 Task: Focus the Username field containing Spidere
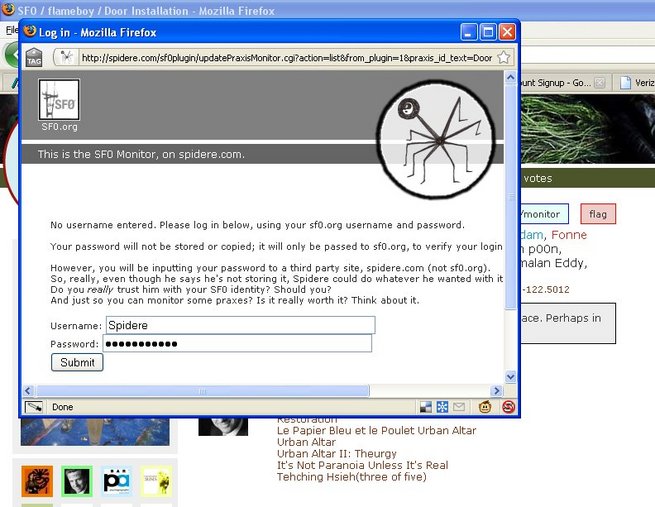point(241,325)
